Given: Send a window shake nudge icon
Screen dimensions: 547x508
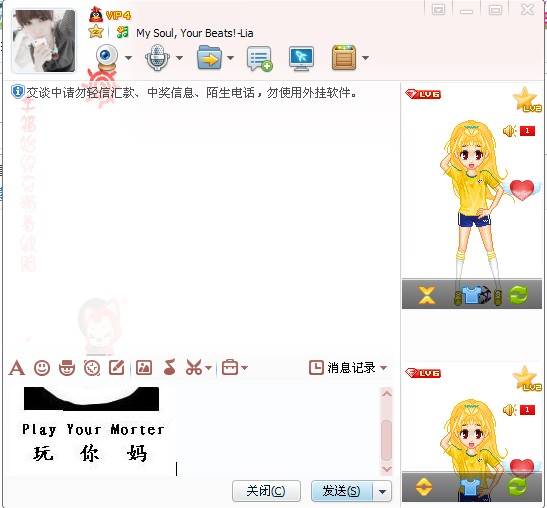Looking at the screenshot, I should [92, 368].
